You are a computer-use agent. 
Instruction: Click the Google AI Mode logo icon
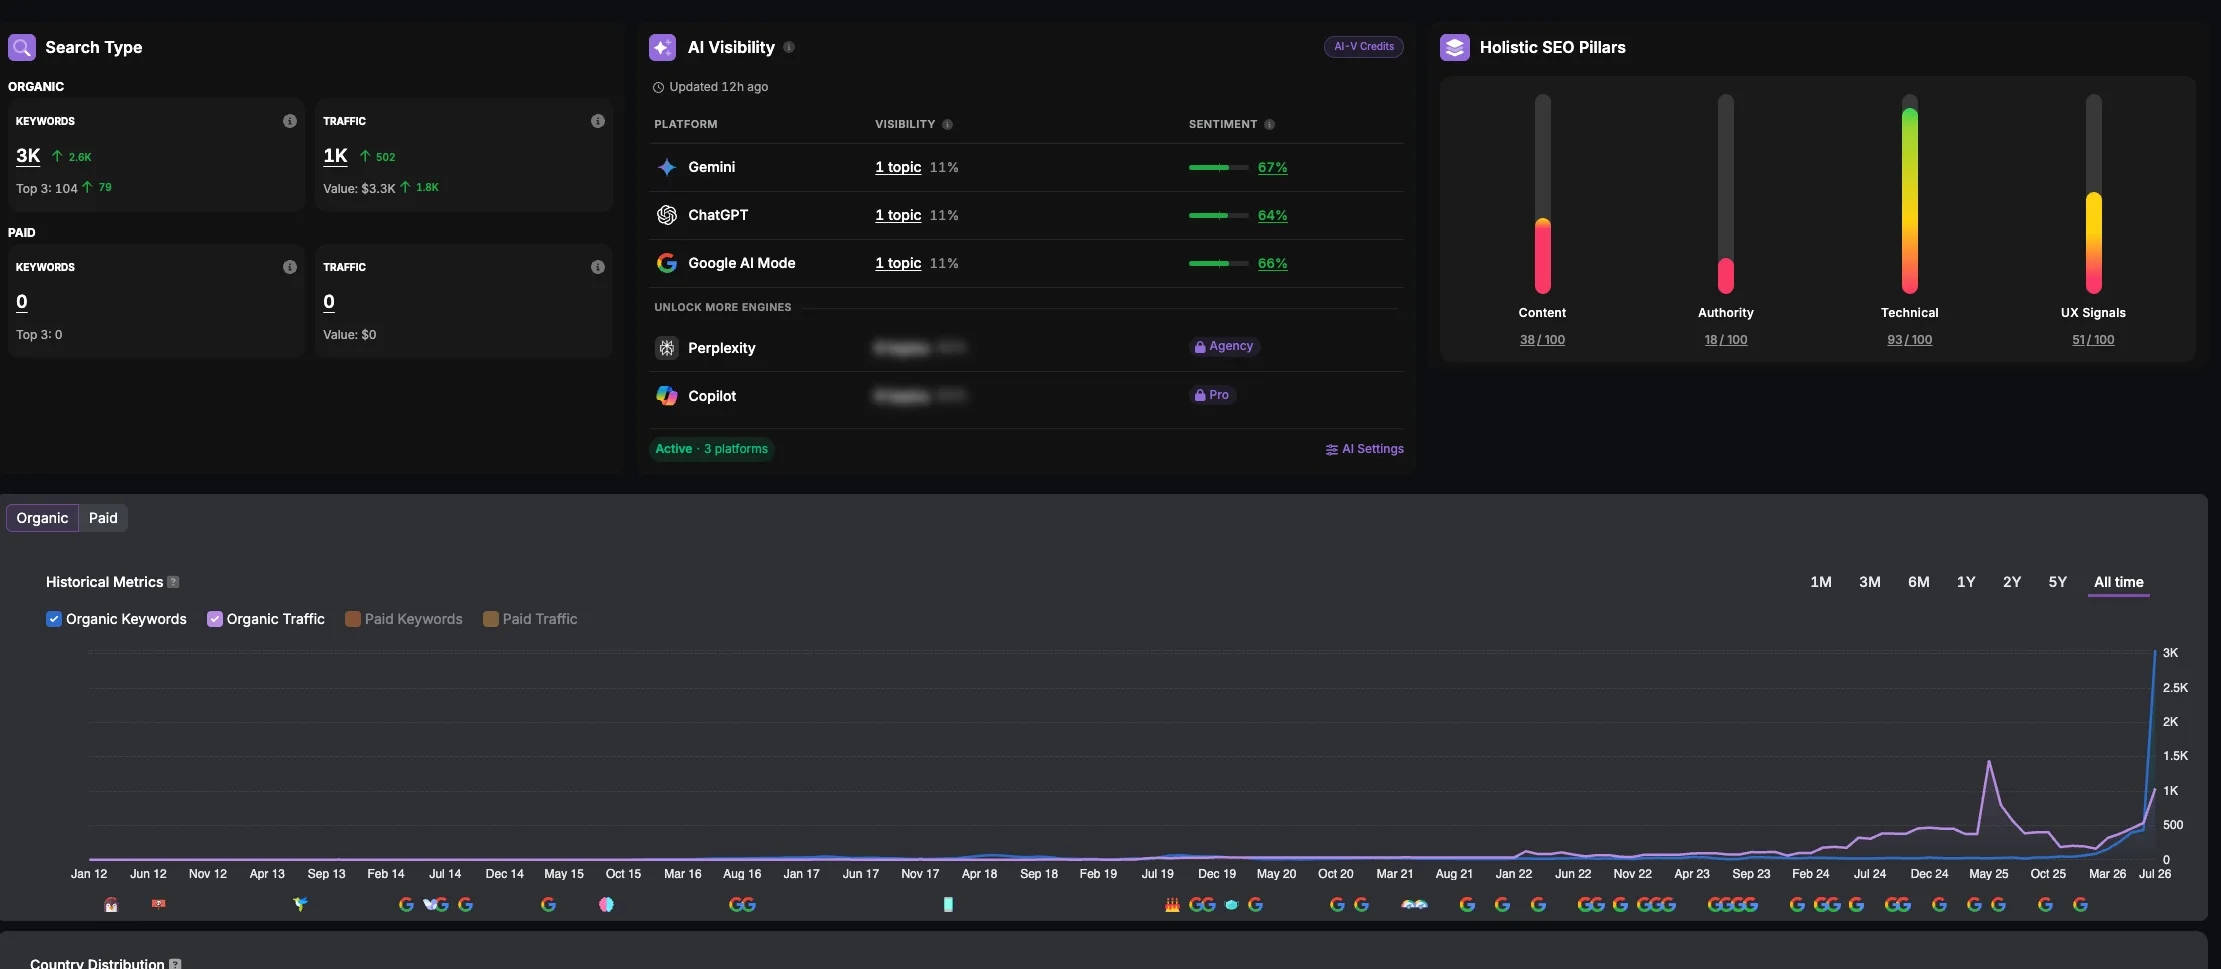click(667, 263)
